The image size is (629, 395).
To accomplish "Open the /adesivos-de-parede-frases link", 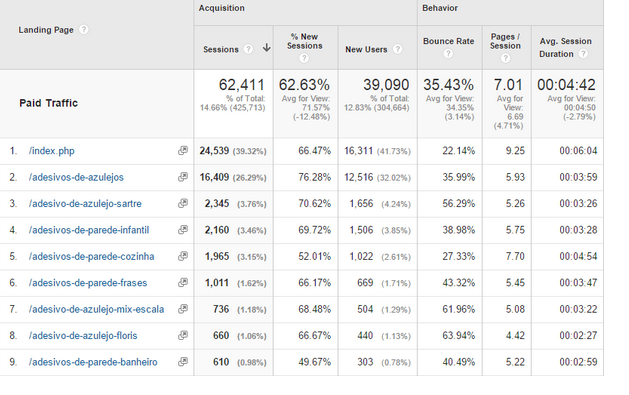I will click(x=88, y=283).
